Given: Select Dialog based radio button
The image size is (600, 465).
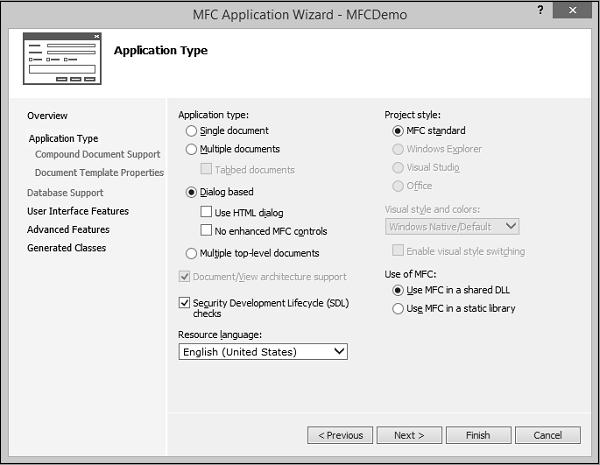Looking at the screenshot, I should coord(191,192).
